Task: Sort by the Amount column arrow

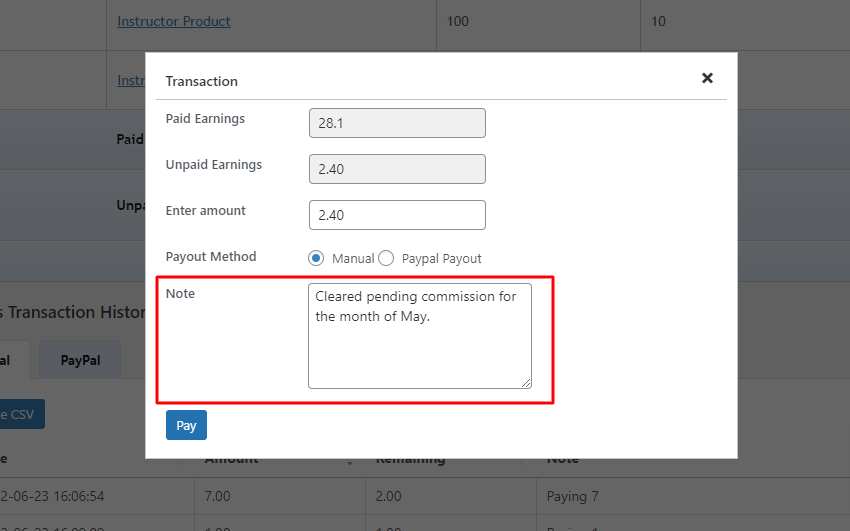Action: 350,462
